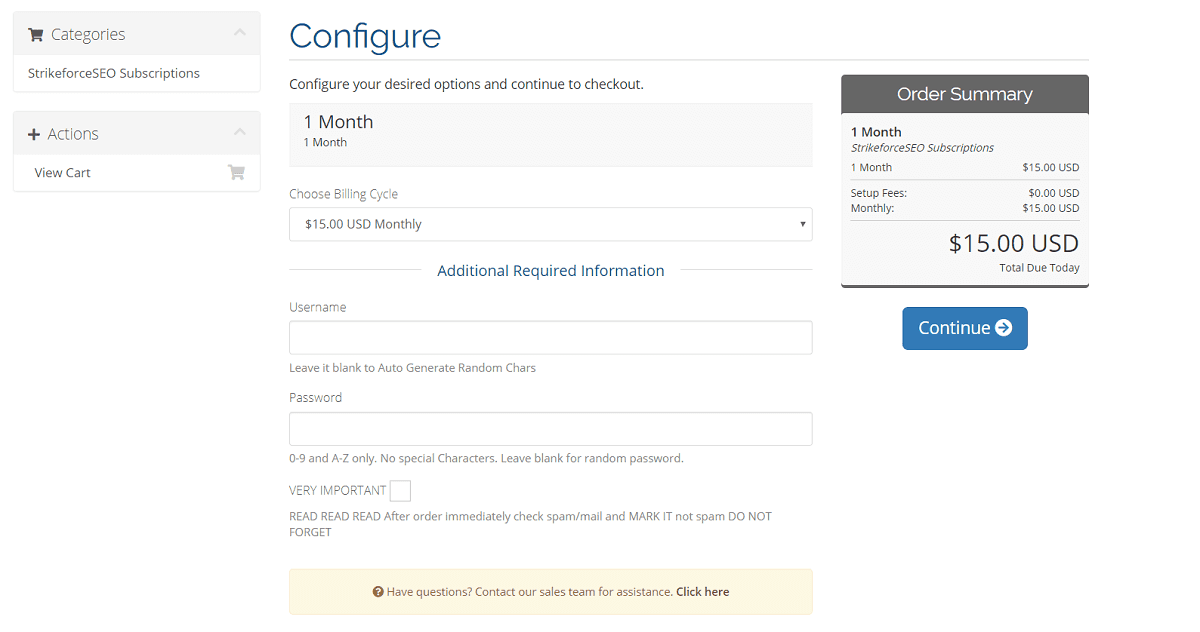Click 'Choose Billing Cycle' label
The image size is (1200, 632).
[x=343, y=194]
